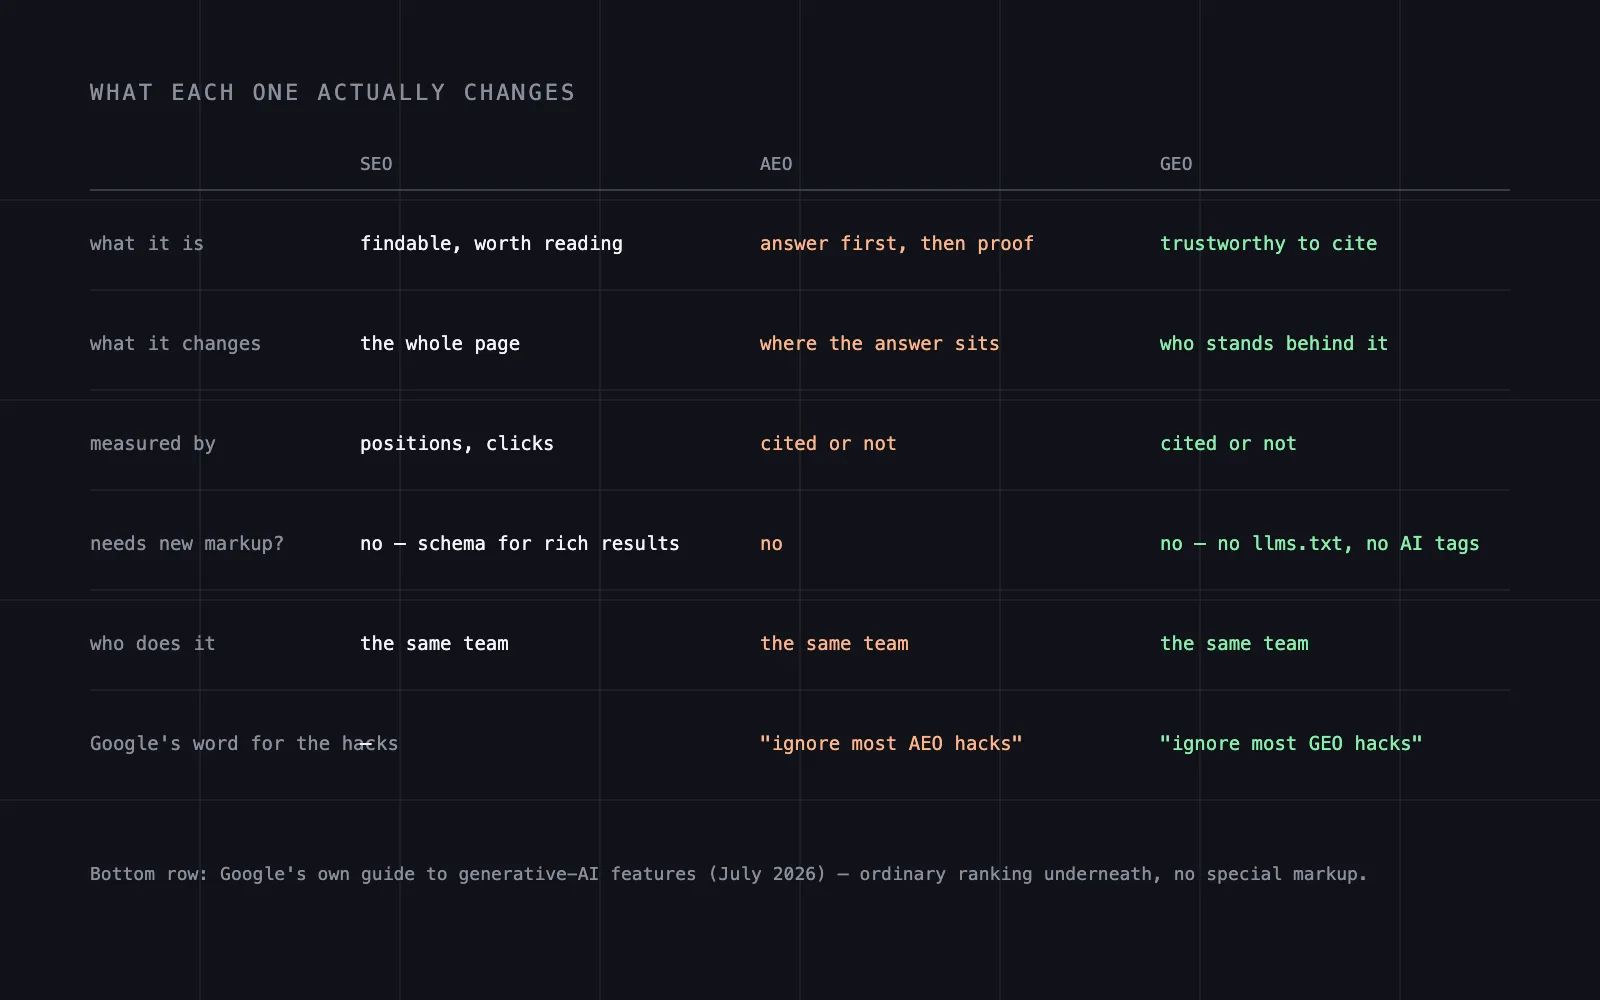Click 'the same team' in the SEO column
Image resolution: width=1600 pixels, height=1000 pixels.
click(434, 643)
